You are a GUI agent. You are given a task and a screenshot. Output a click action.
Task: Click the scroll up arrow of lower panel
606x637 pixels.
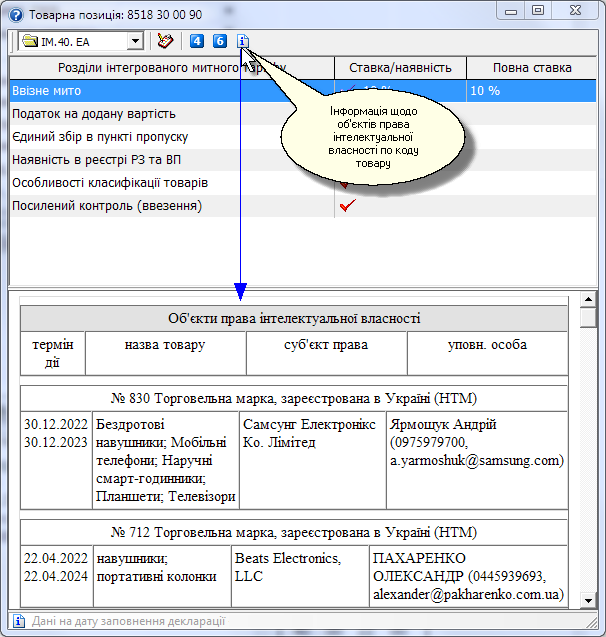[588, 299]
